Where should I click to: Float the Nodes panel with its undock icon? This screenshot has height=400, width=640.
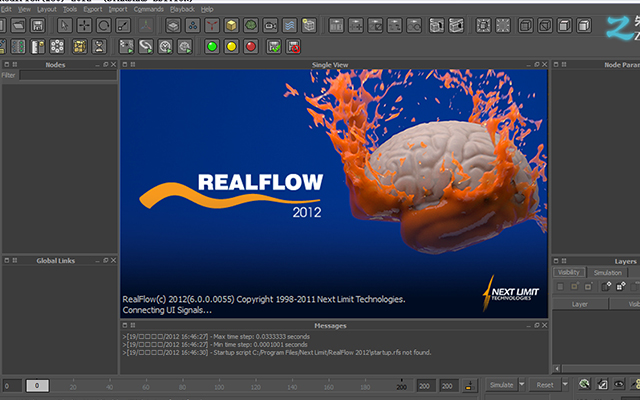click(106, 64)
